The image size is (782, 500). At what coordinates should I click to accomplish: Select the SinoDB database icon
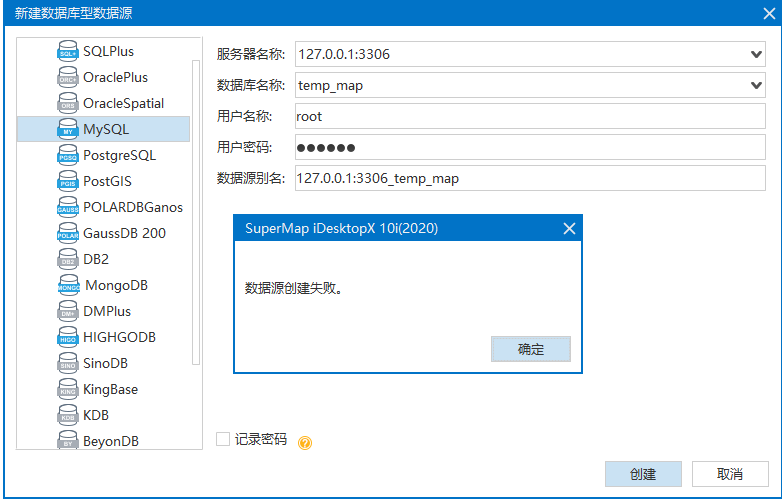click(x=68, y=363)
